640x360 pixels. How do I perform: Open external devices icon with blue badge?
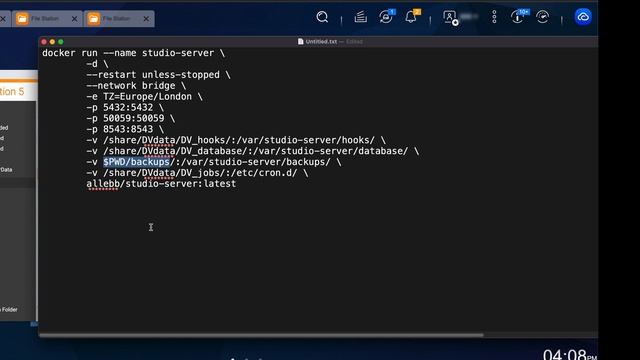[386, 17]
